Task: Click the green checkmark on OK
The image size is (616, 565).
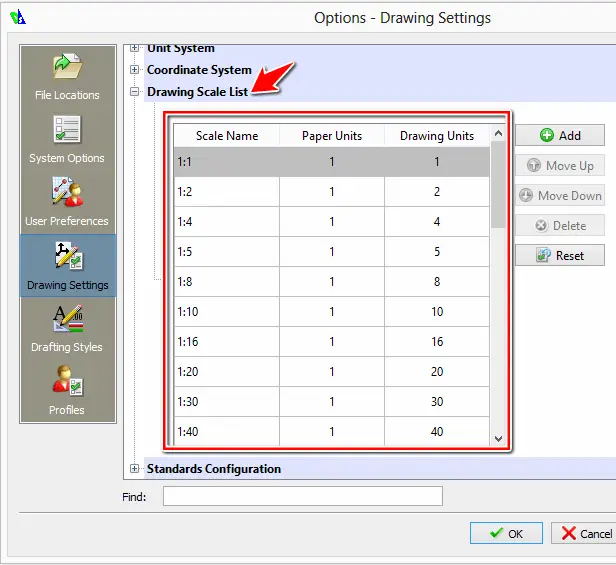Action: pyautogui.click(x=496, y=533)
